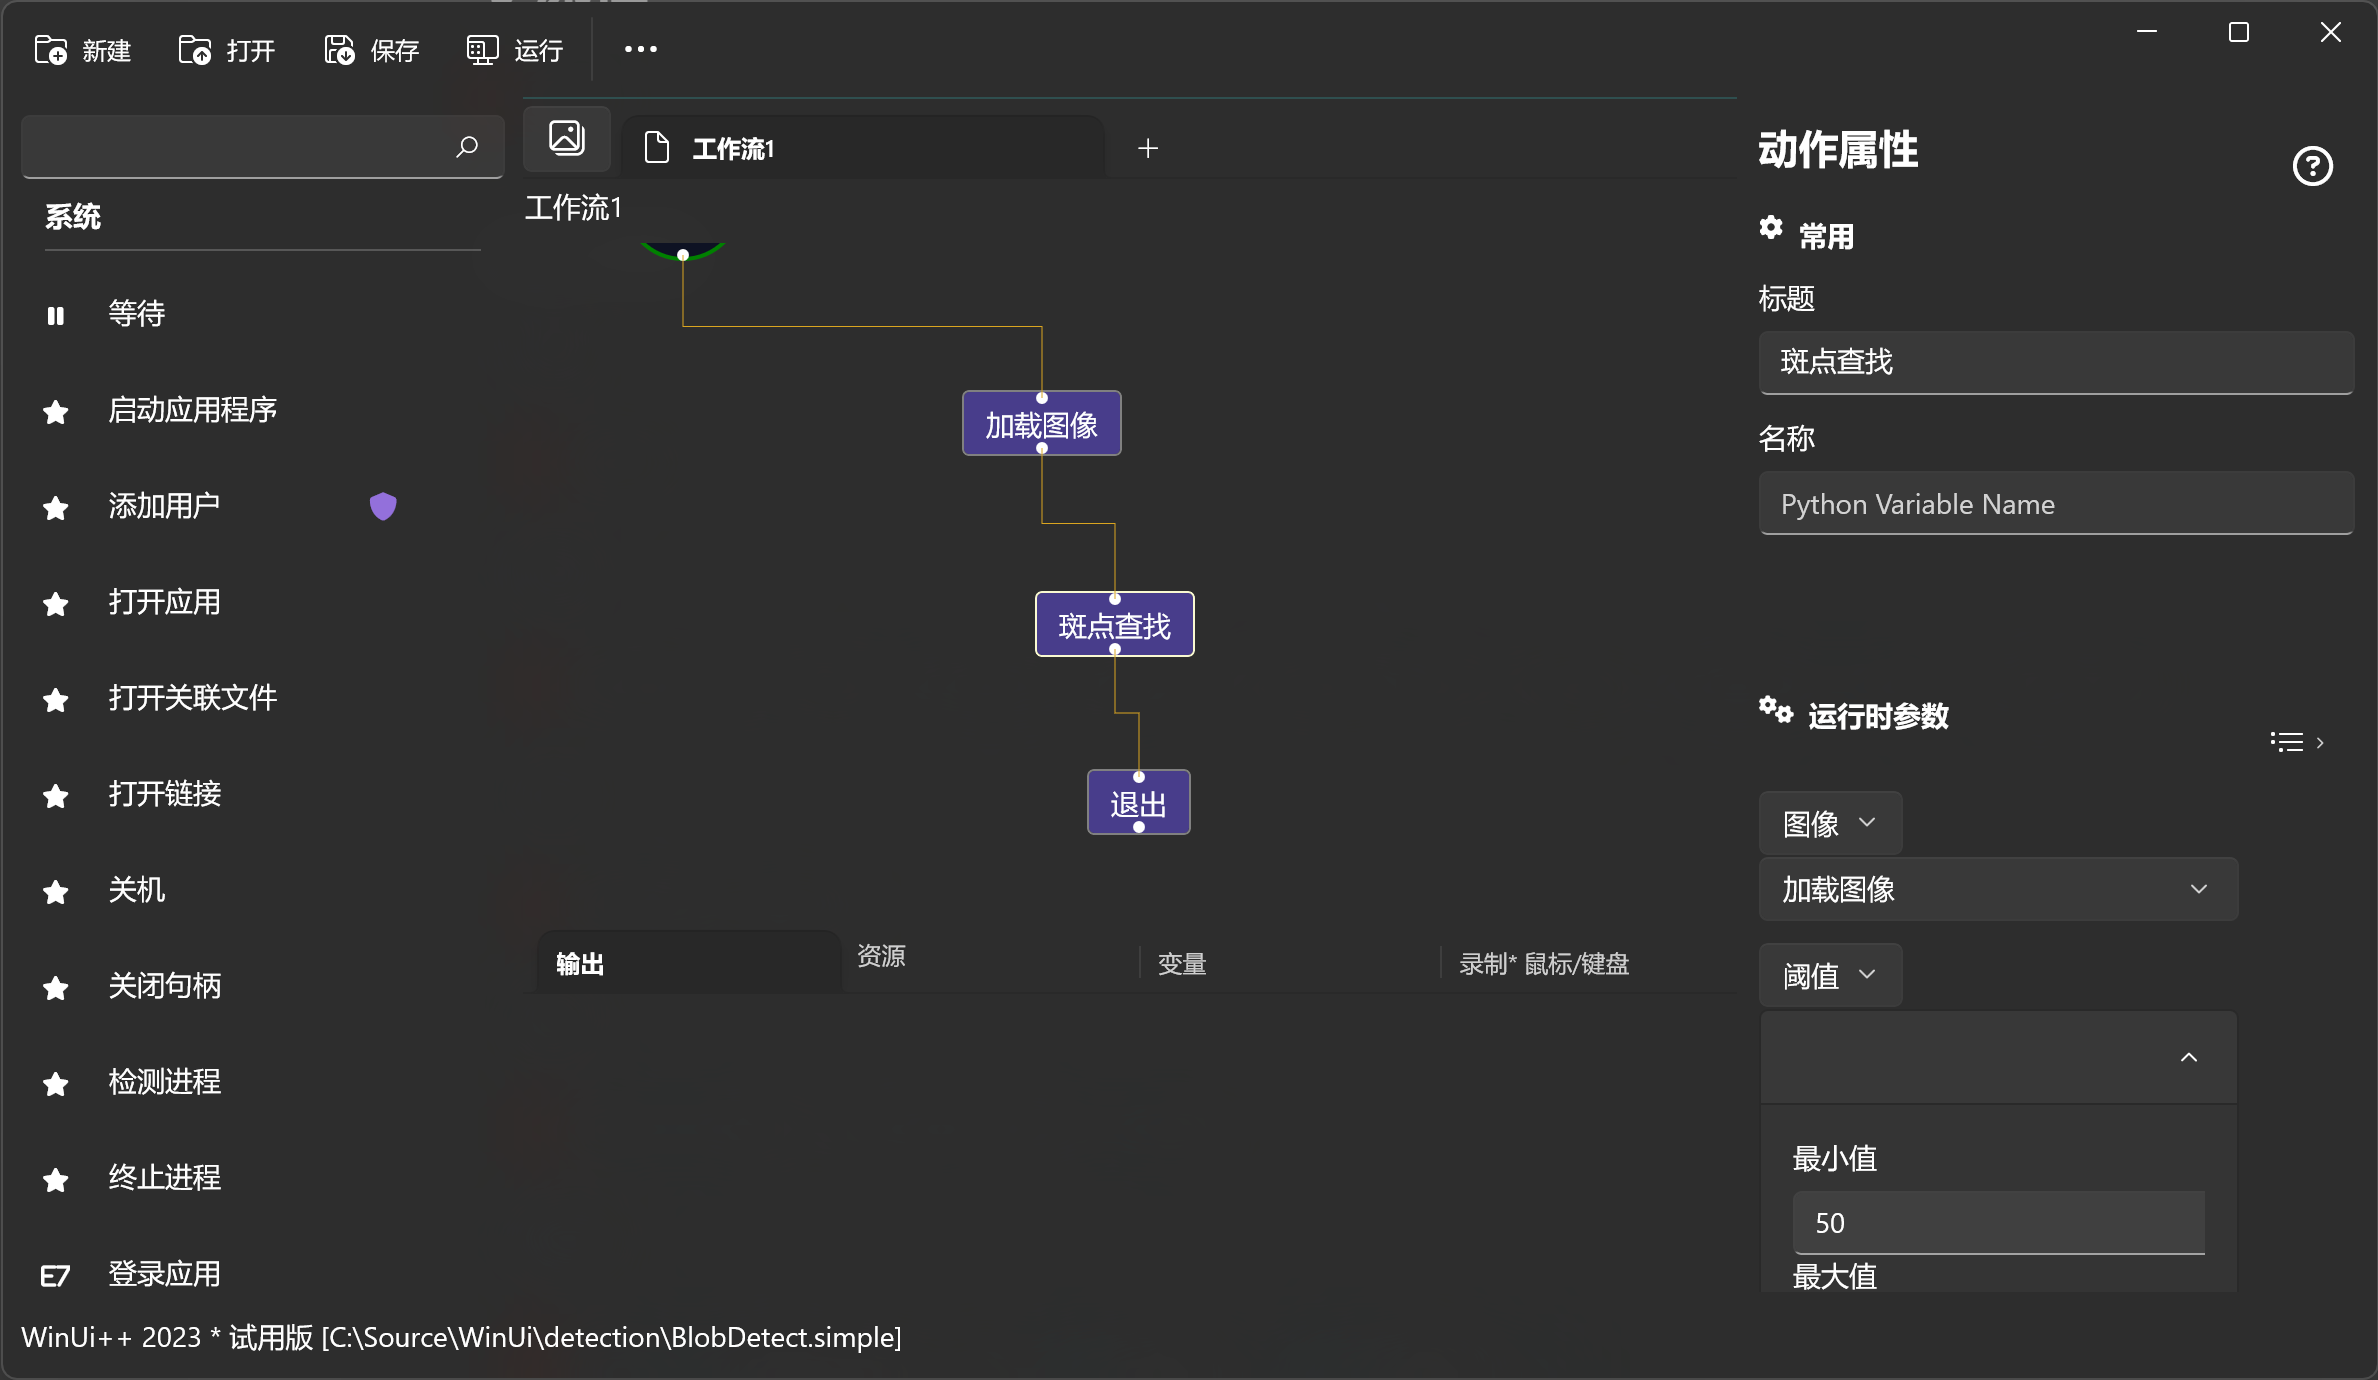Open the image preview panel beside the workflow tab
This screenshot has height=1380, width=2378.
[566, 138]
